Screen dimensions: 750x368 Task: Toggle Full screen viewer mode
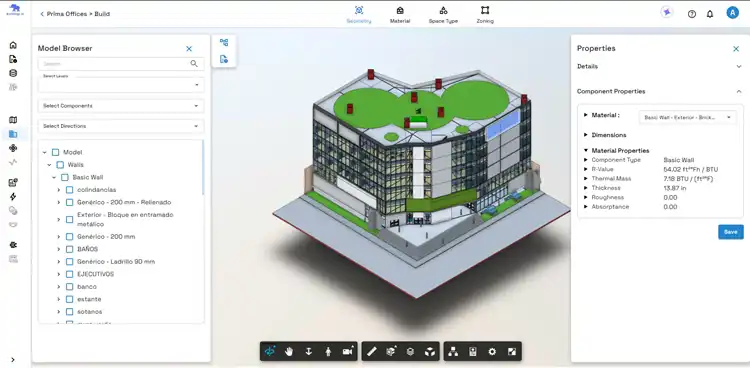[511, 351]
